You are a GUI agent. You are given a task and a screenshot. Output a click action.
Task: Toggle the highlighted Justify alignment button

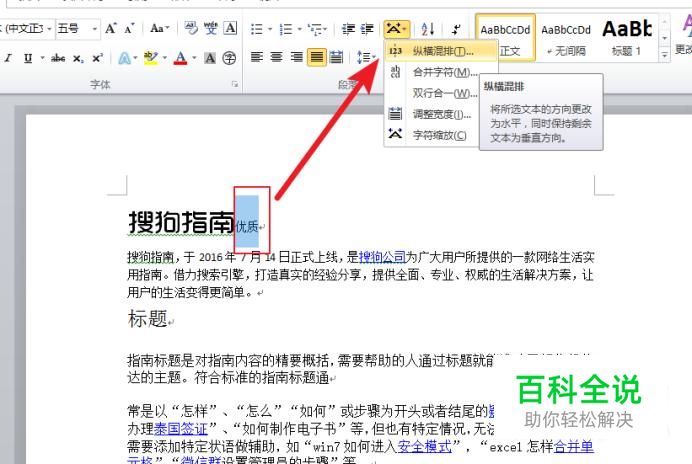316,57
